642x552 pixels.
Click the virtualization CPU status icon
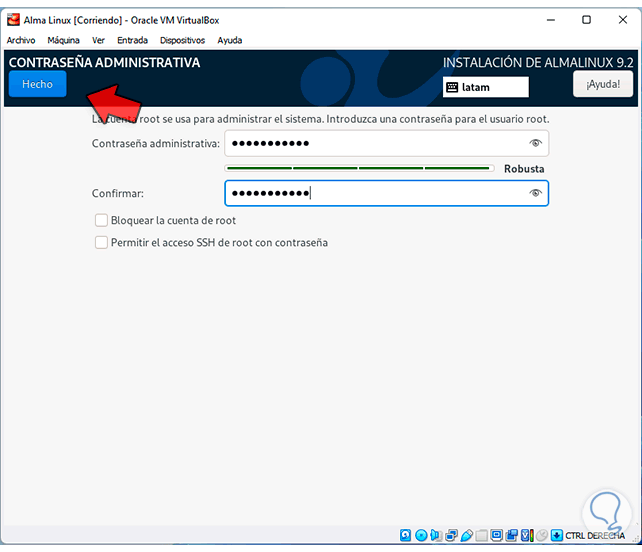[x=527, y=535]
